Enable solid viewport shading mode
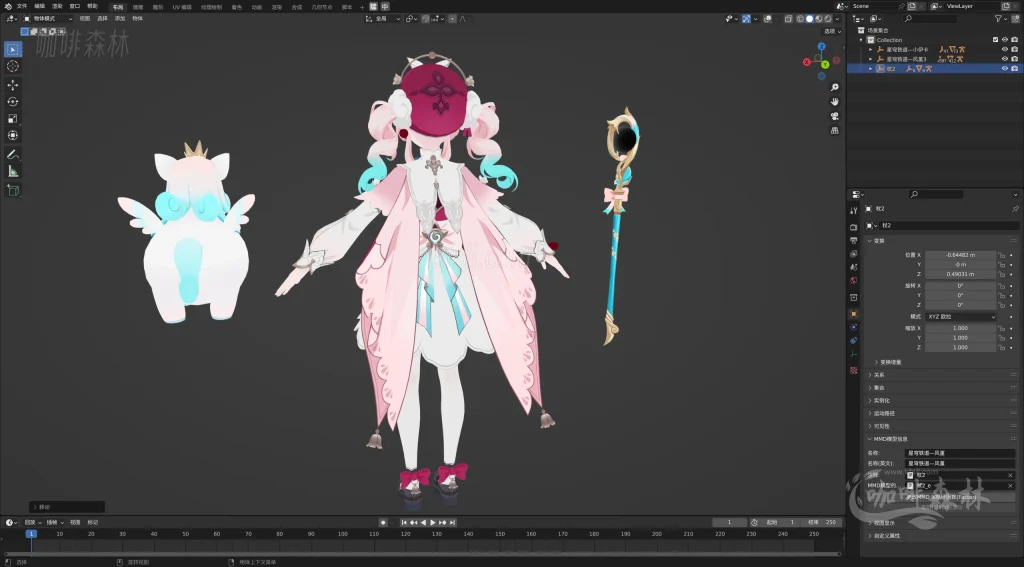Viewport: 1024px width, 567px height. click(810, 19)
